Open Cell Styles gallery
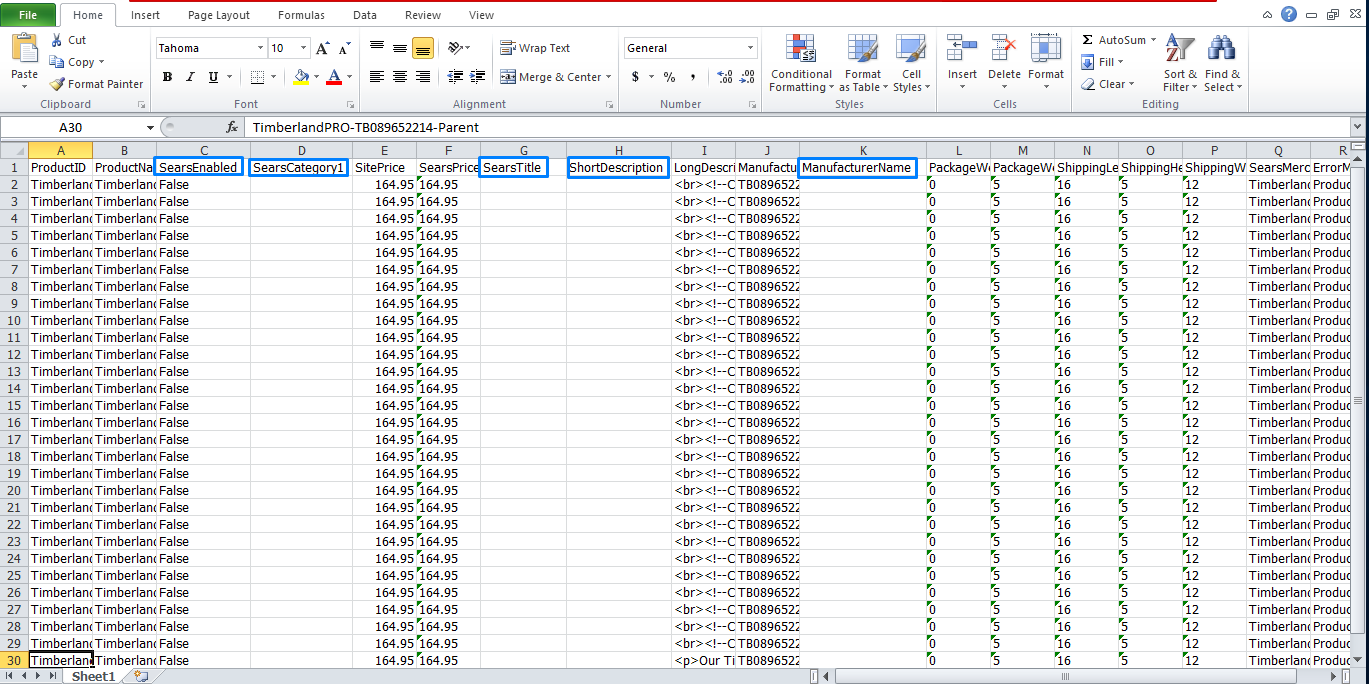 click(x=910, y=63)
